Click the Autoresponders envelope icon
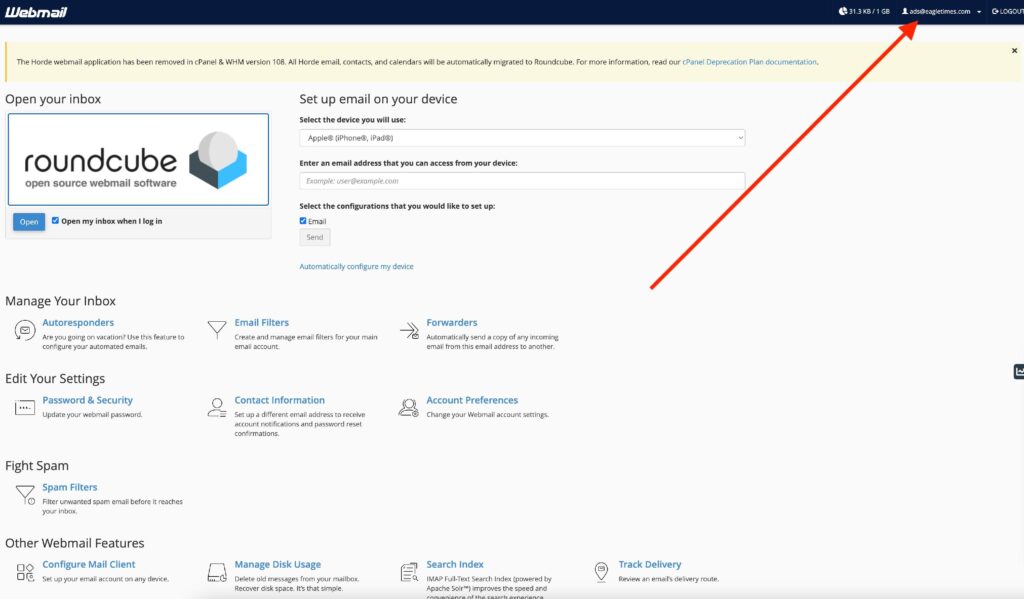 tap(24, 330)
